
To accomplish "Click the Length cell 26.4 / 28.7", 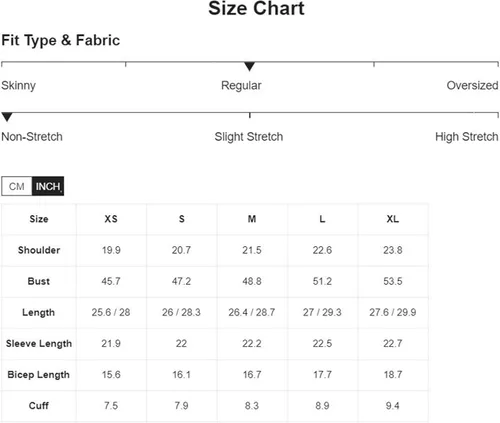I will 252,312.
